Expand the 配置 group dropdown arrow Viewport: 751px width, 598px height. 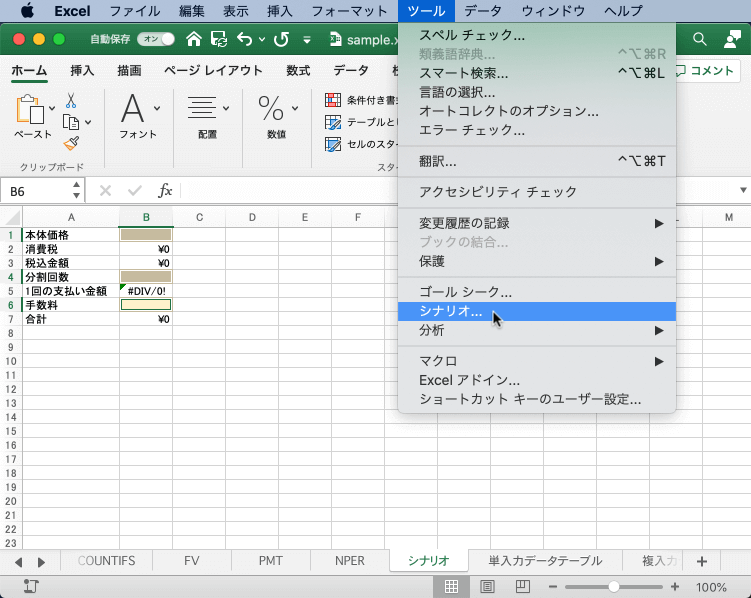226,108
